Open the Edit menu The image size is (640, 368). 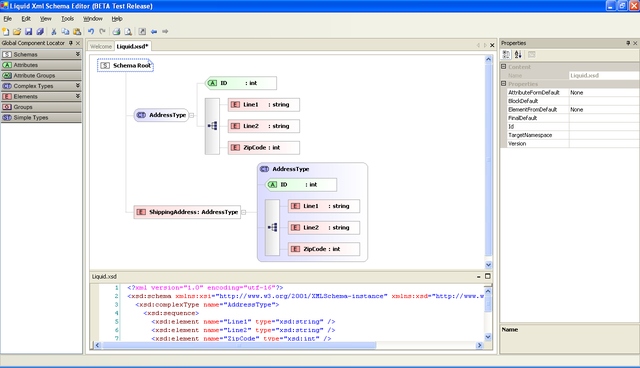pyautogui.click(x=26, y=19)
